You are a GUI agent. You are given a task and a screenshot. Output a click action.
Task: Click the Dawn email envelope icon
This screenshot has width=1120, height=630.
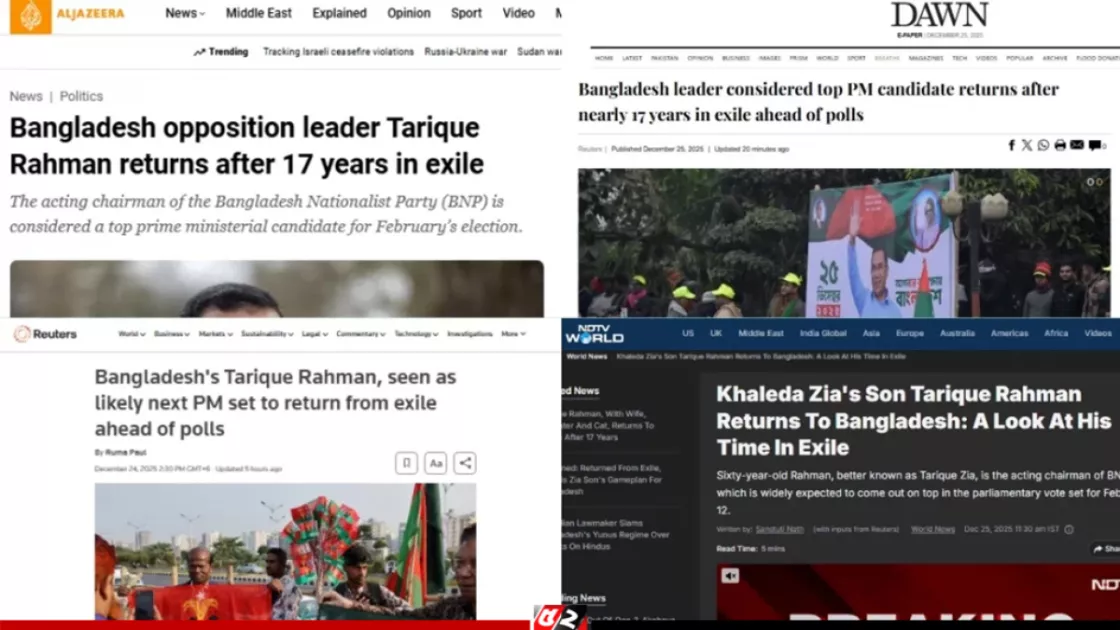point(1076,146)
